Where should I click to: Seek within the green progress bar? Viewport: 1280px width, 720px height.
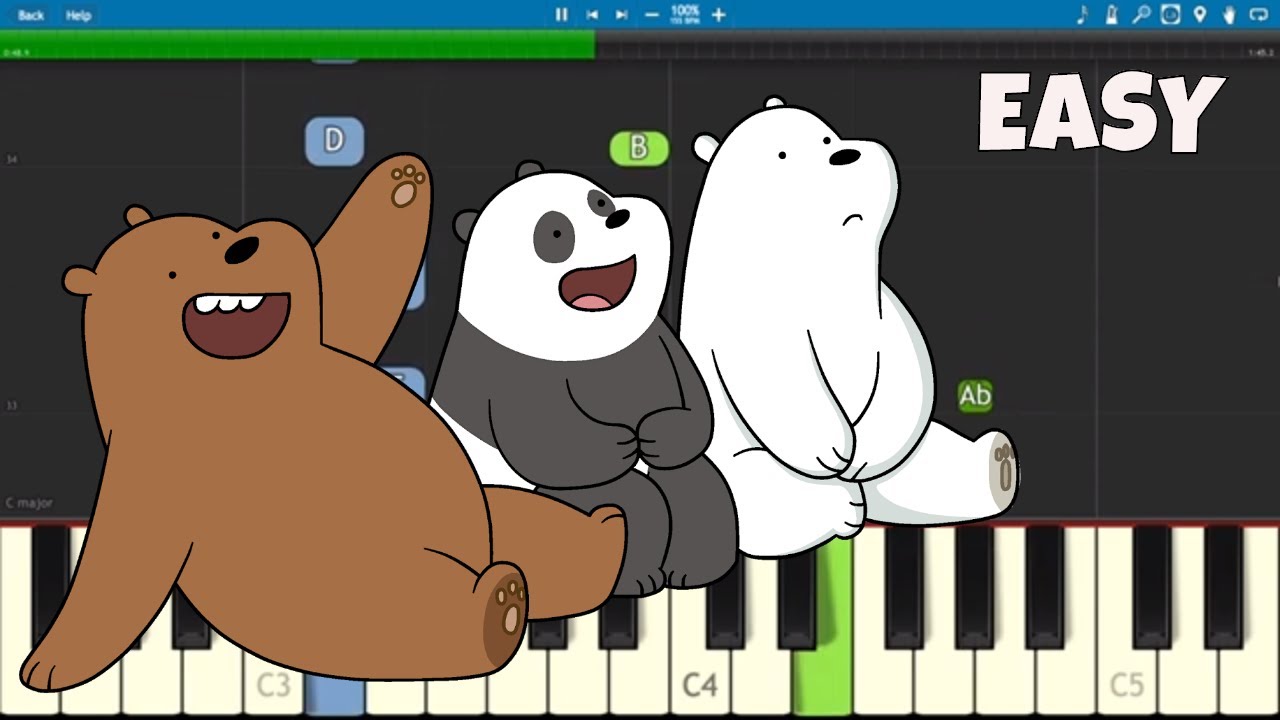[x=298, y=44]
